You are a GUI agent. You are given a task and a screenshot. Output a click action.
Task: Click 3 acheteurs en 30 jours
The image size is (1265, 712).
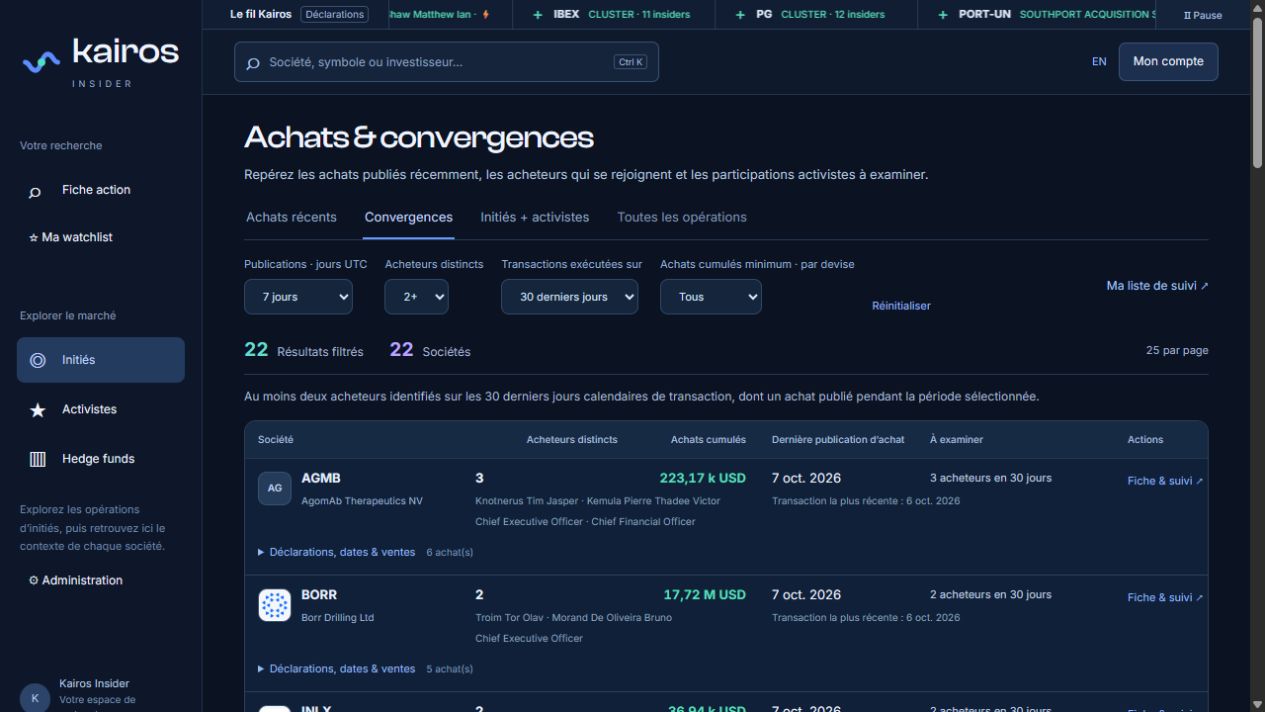pyautogui.click(x=991, y=478)
